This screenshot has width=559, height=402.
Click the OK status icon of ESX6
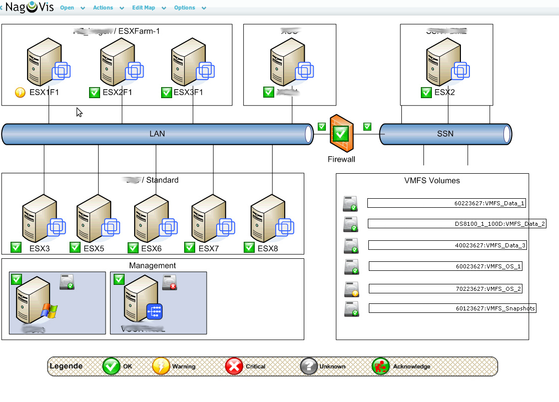(133, 247)
